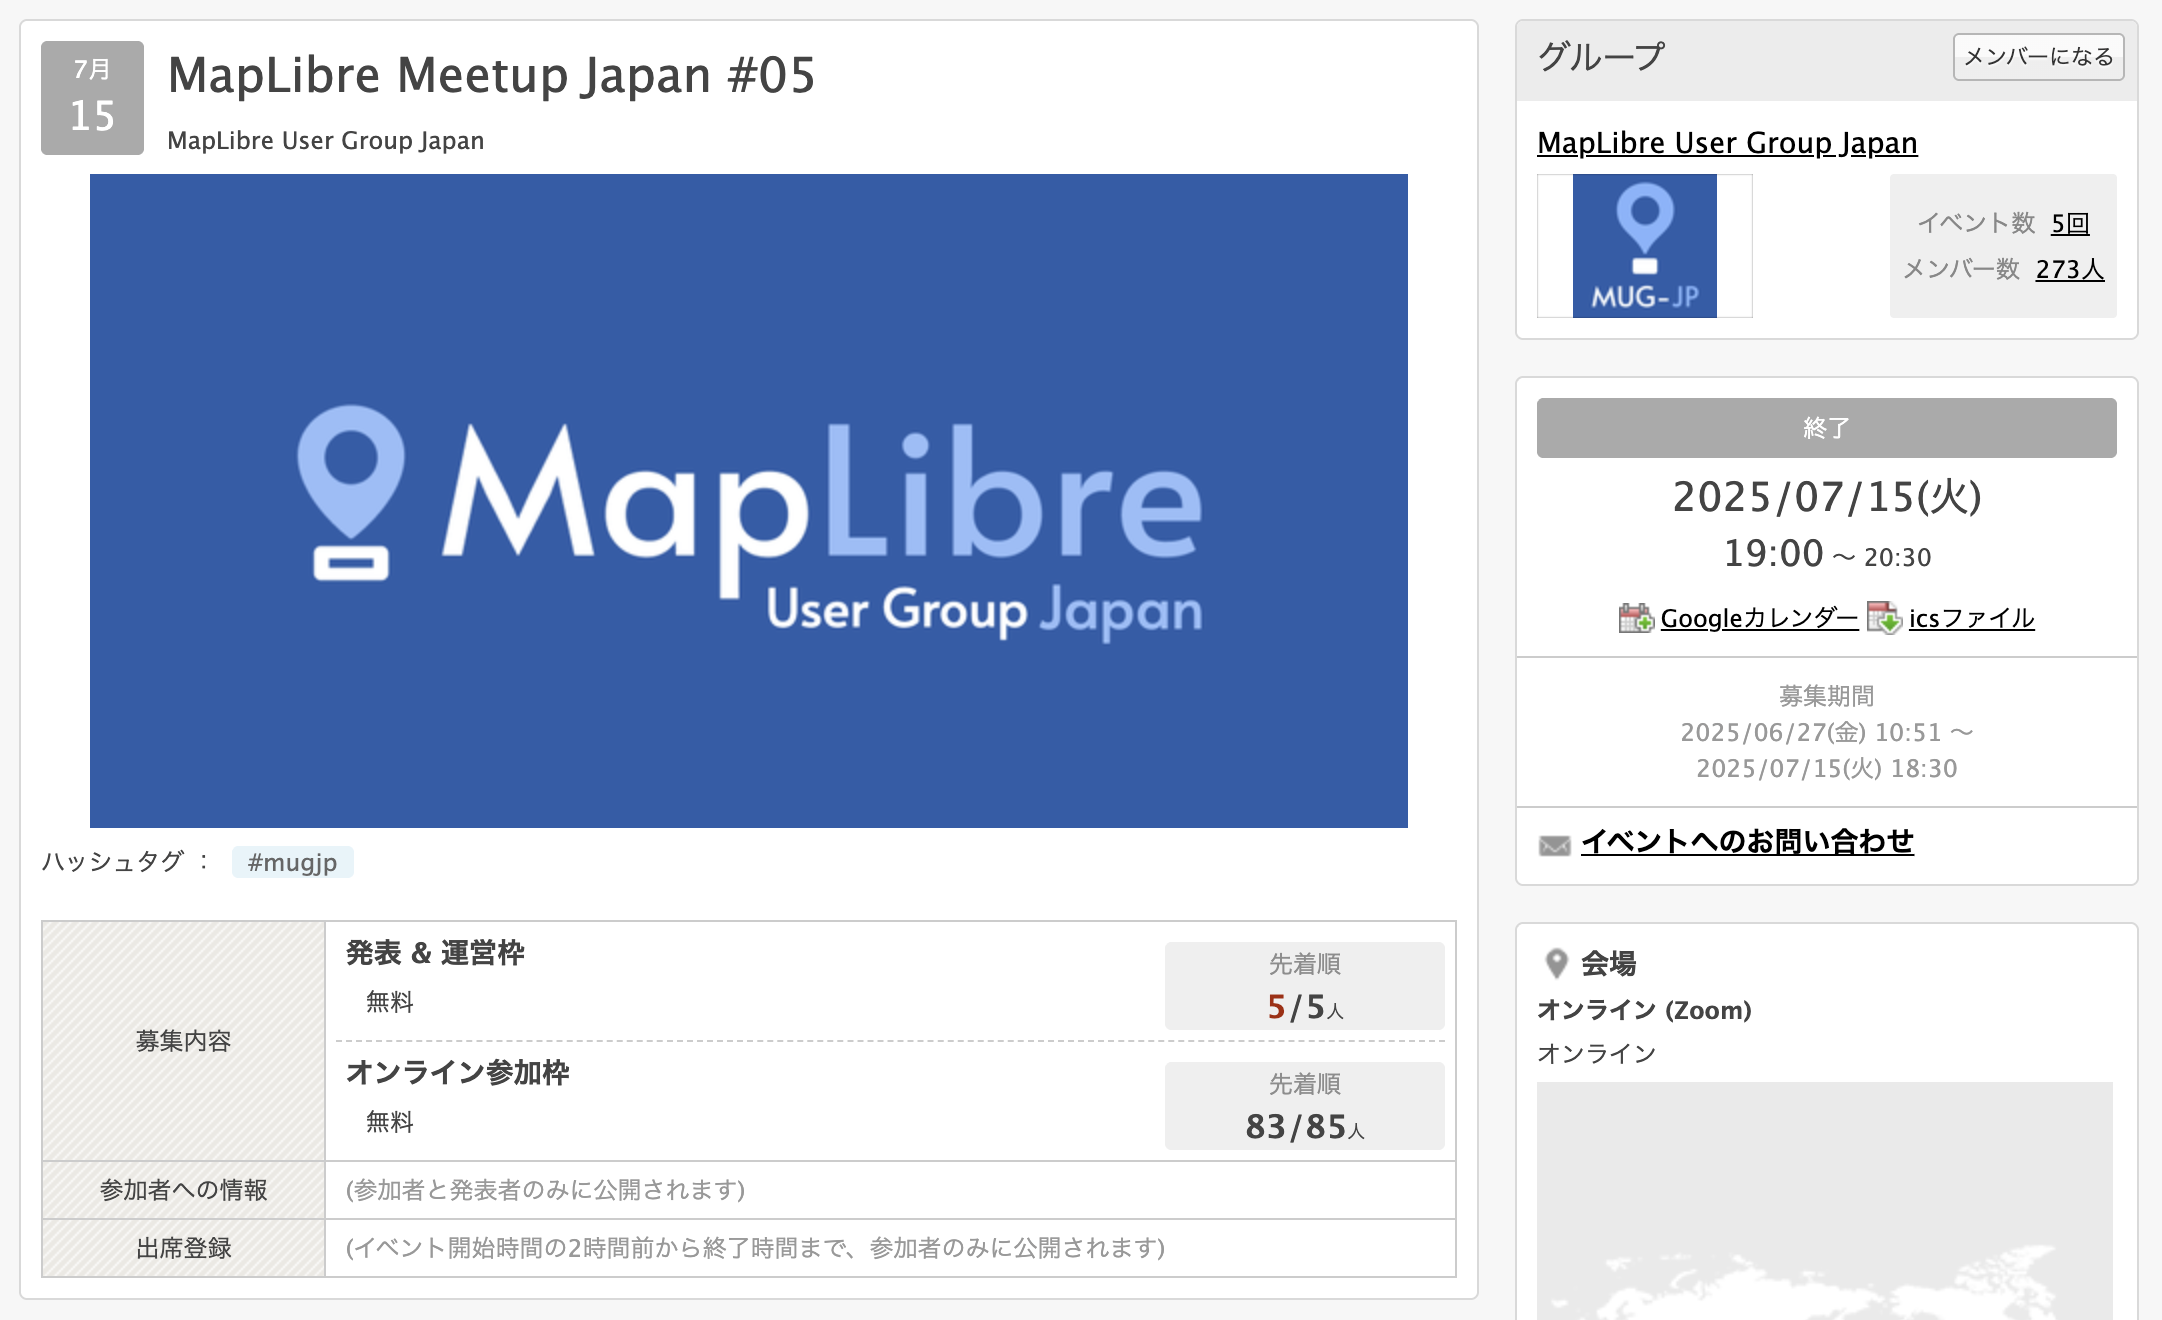Click the grey 終了 status button
This screenshot has height=1320, width=2162.
pos(1826,428)
